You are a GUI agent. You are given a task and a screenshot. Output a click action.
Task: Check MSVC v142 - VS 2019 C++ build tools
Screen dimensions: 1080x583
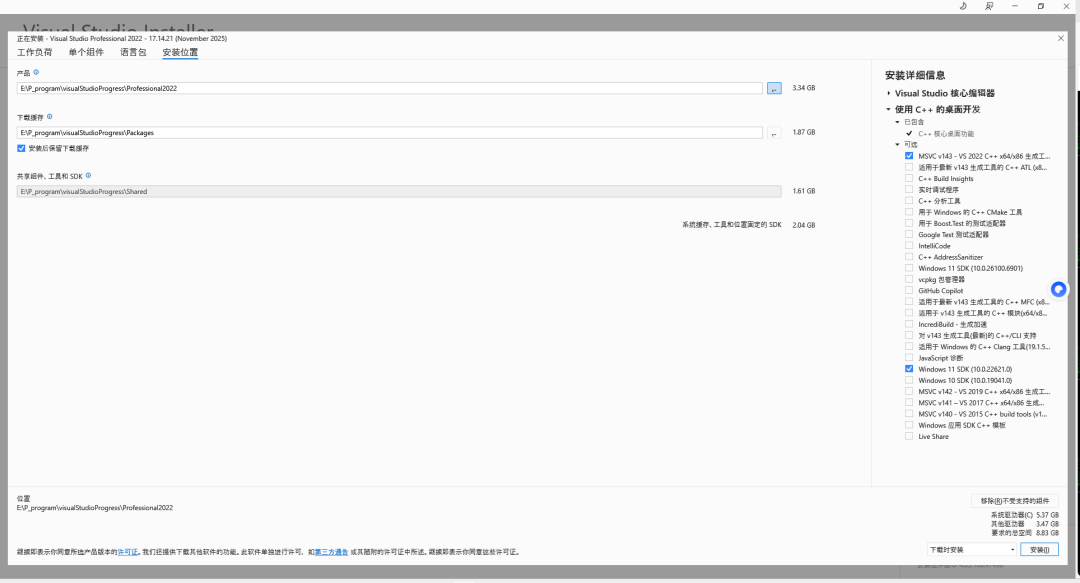point(909,391)
